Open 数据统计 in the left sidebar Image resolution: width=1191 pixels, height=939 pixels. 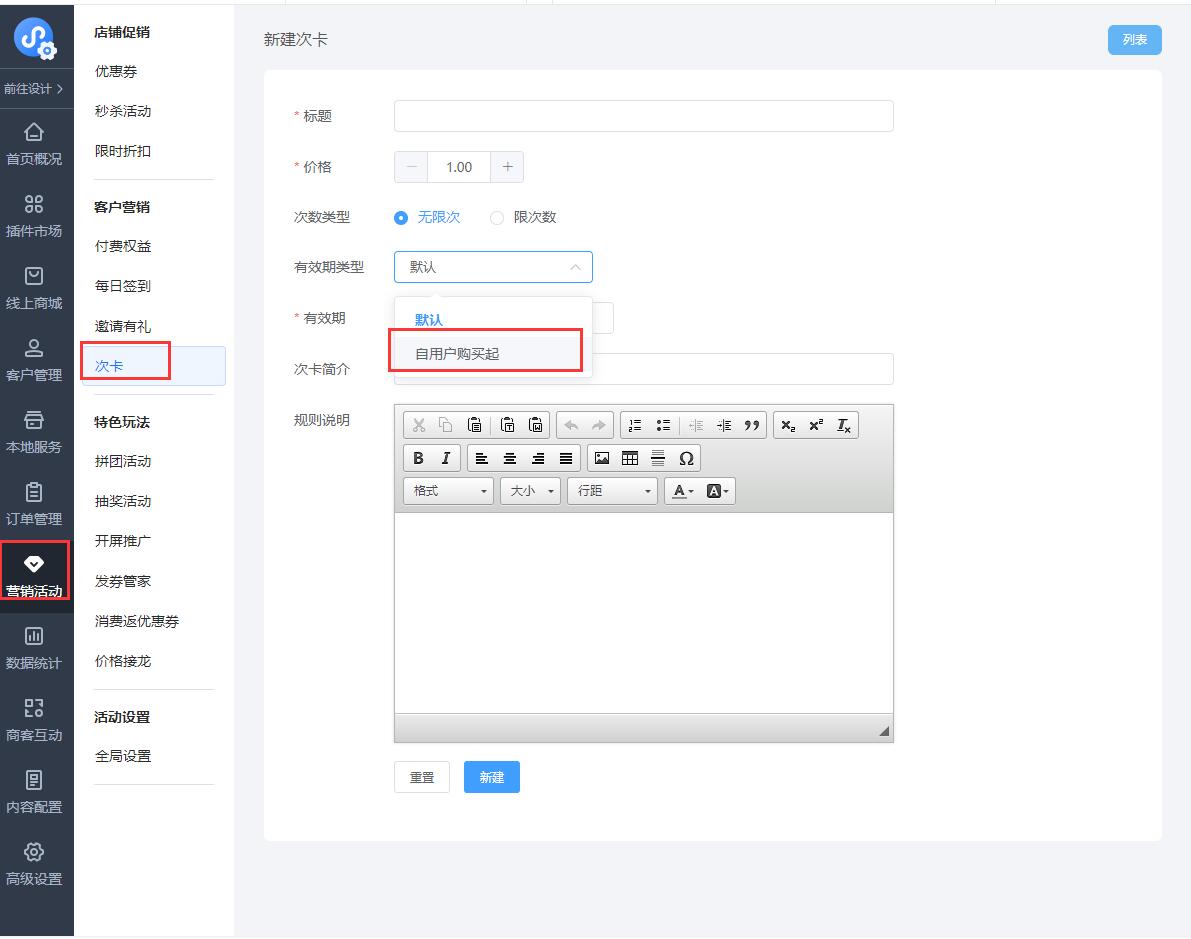[34, 647]
